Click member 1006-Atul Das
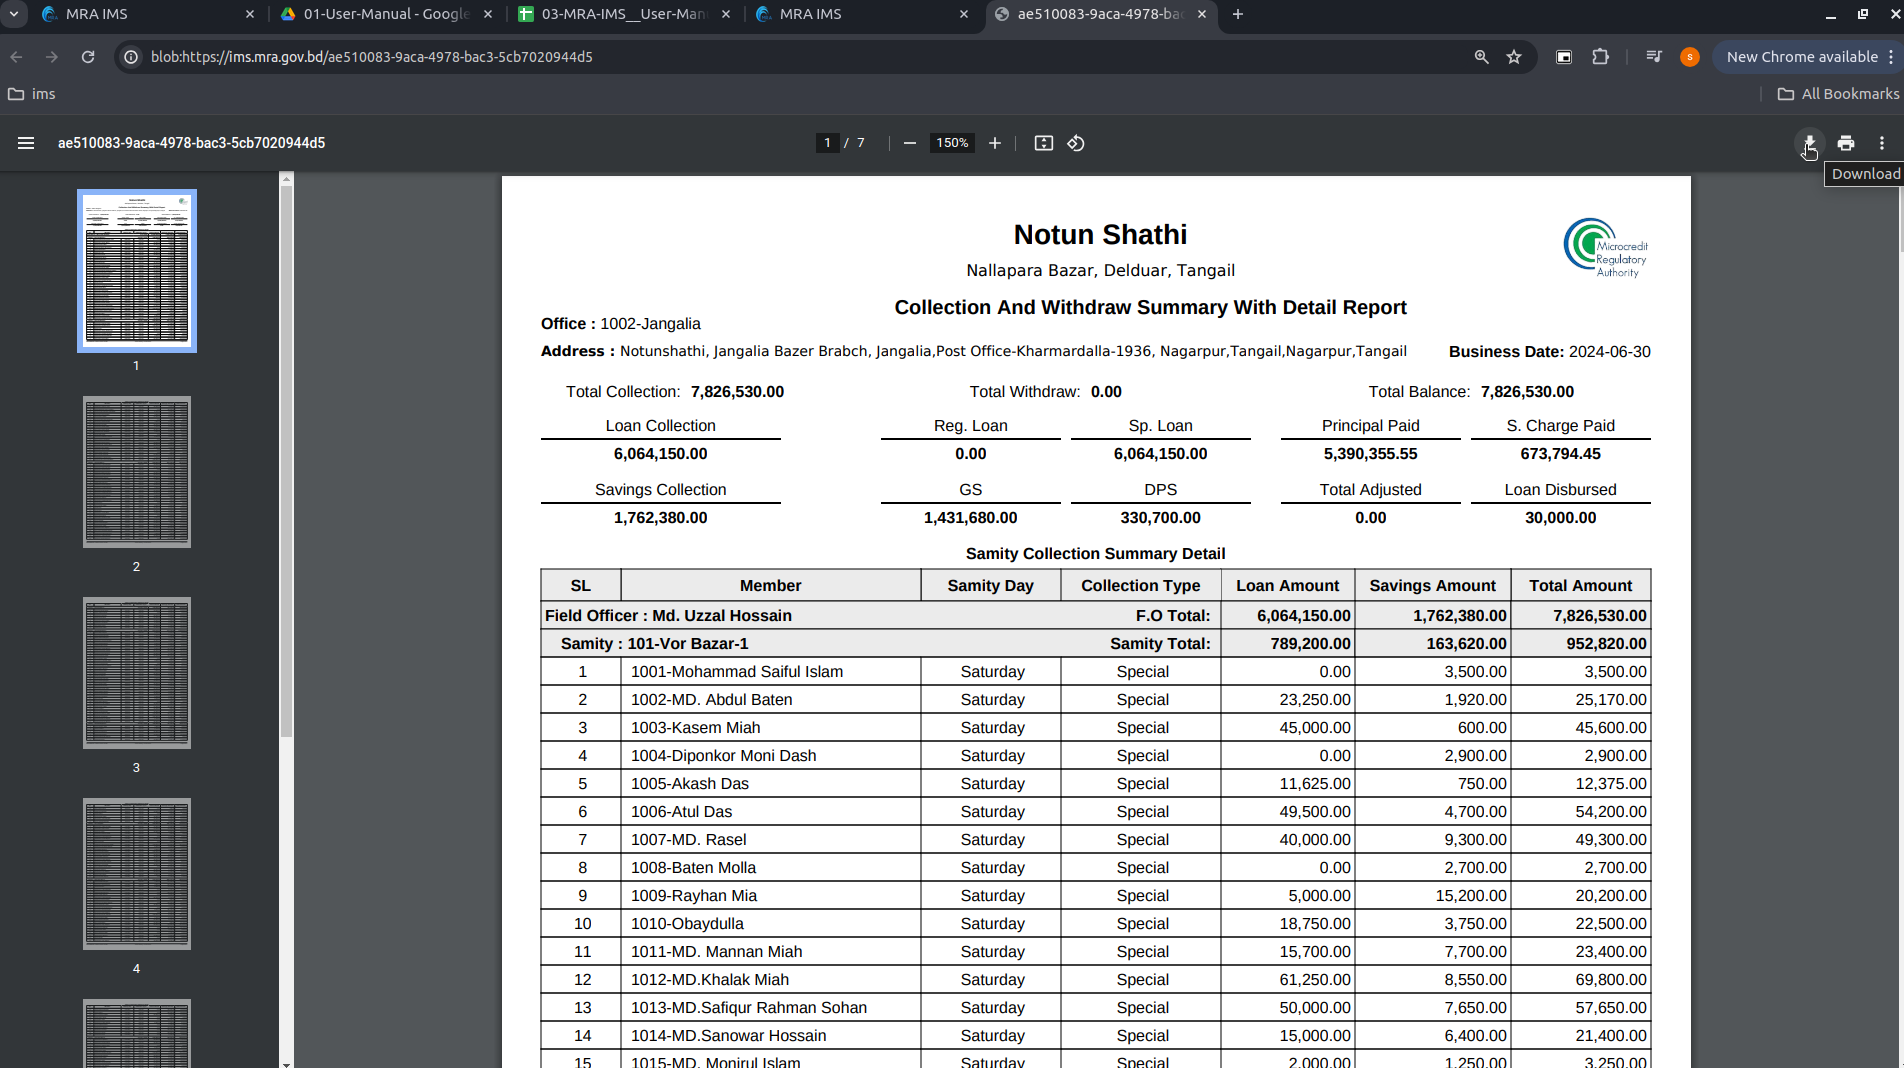Screen dimensions: 1904x1068 [681, 812]
